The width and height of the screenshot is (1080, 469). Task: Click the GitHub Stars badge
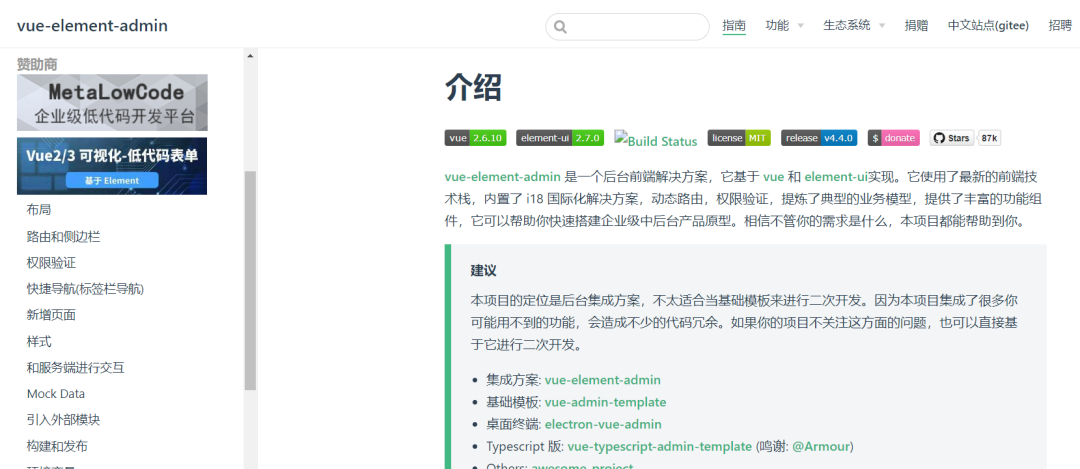pos(951,138)
